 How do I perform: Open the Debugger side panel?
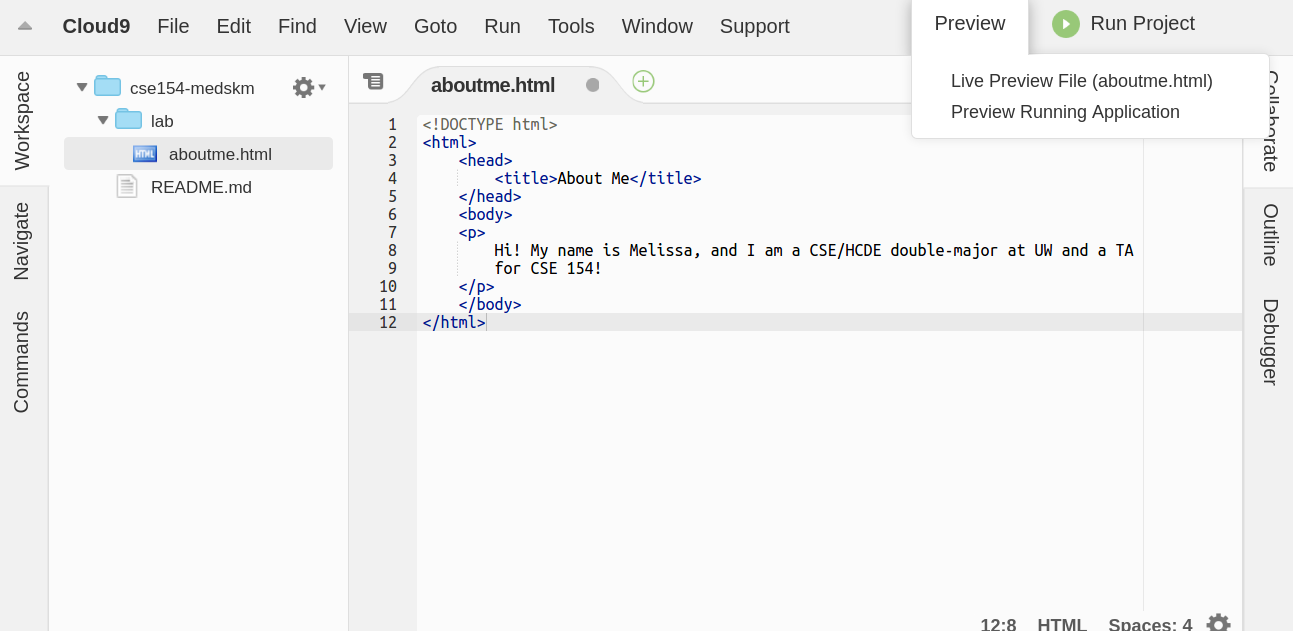[x=1269, y=341]
